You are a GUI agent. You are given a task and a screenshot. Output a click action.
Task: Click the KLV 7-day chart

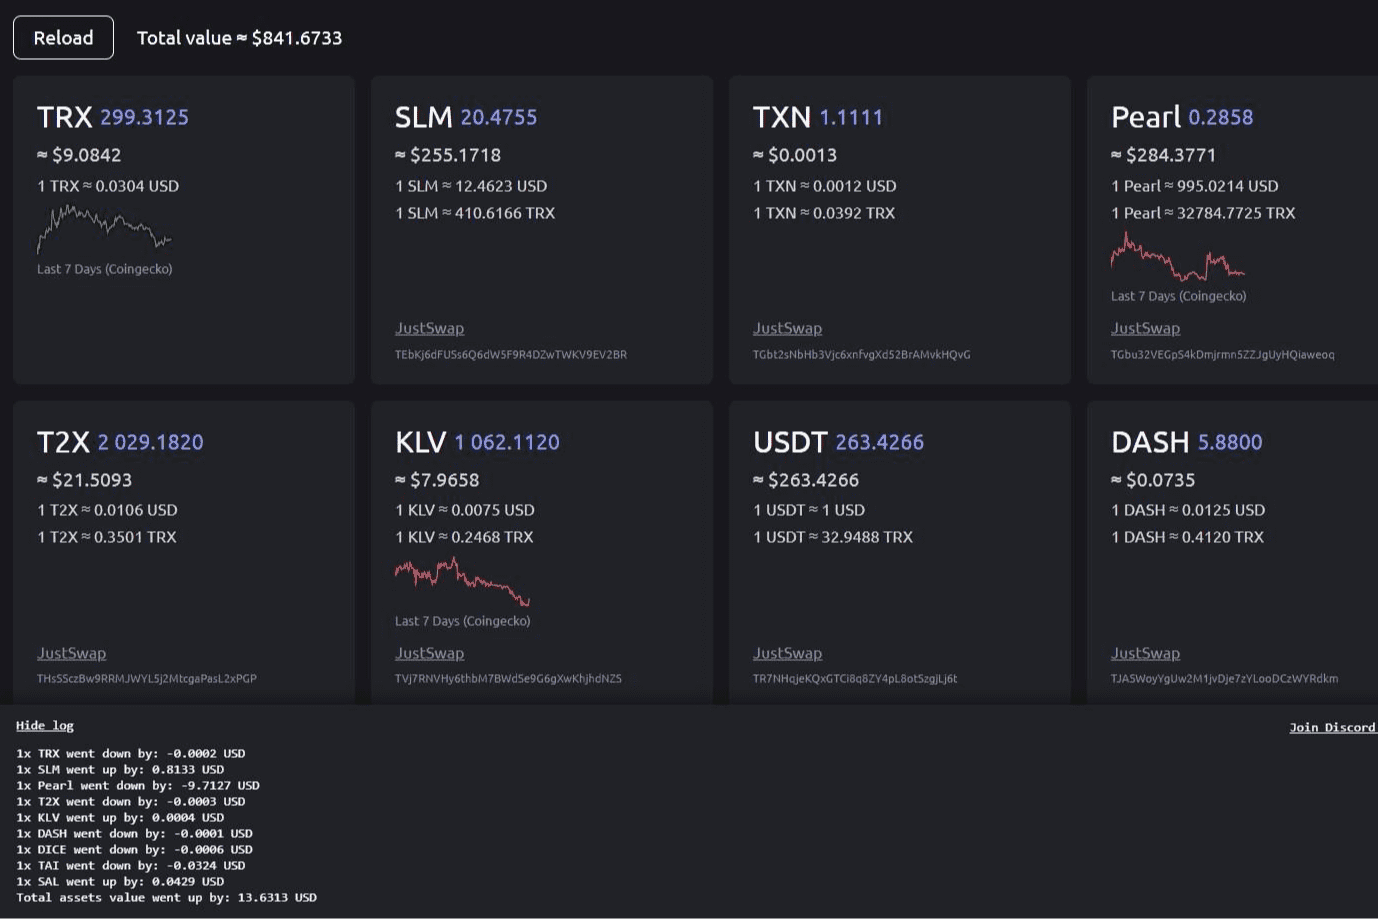point(461,580)
